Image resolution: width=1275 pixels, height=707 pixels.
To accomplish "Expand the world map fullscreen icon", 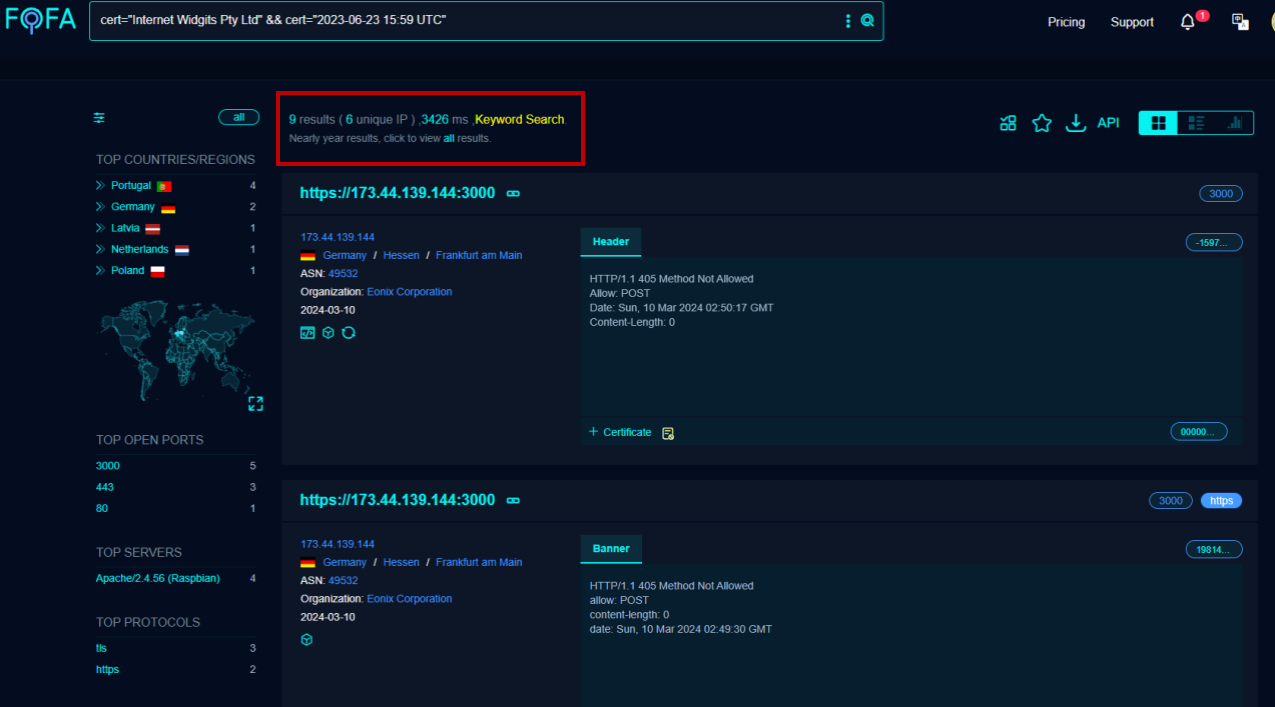I will point(255,403).
